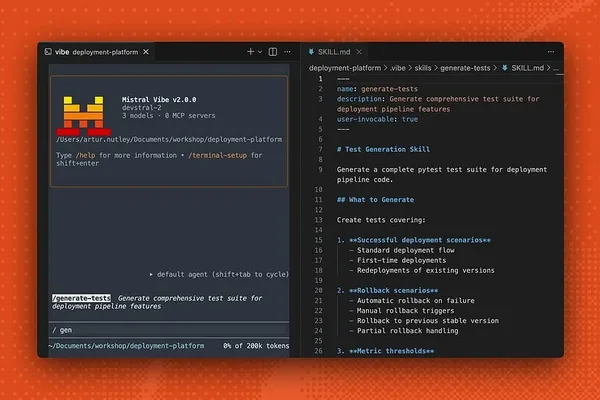Image resolution: width=600 pixels, height=400 pixels.
Task: Close the vibe deployment-platform tab
Action: pos(146,52)
